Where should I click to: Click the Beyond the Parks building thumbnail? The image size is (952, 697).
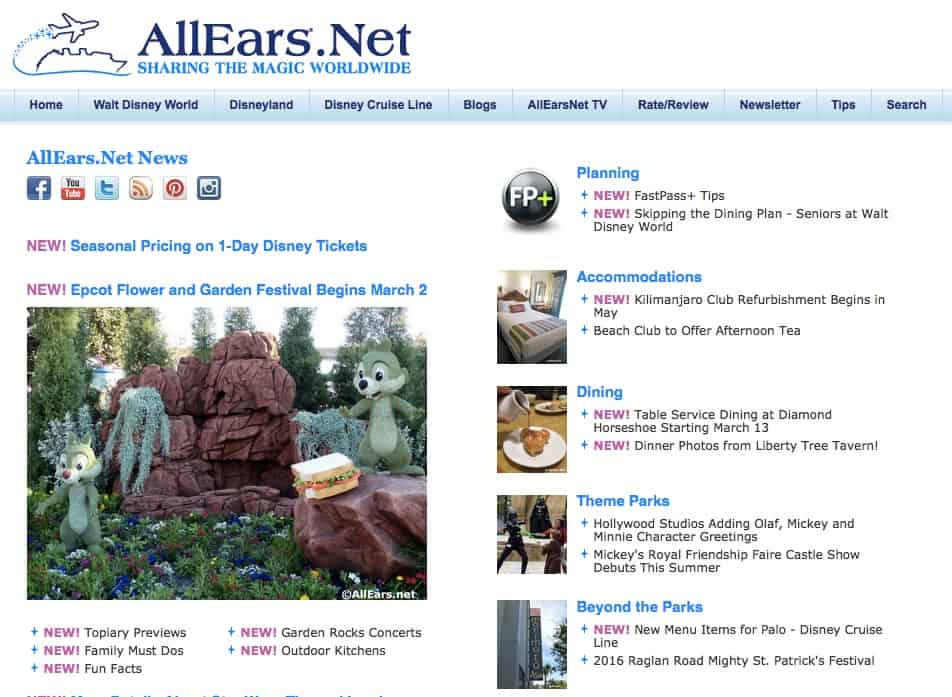coord(532,644)
